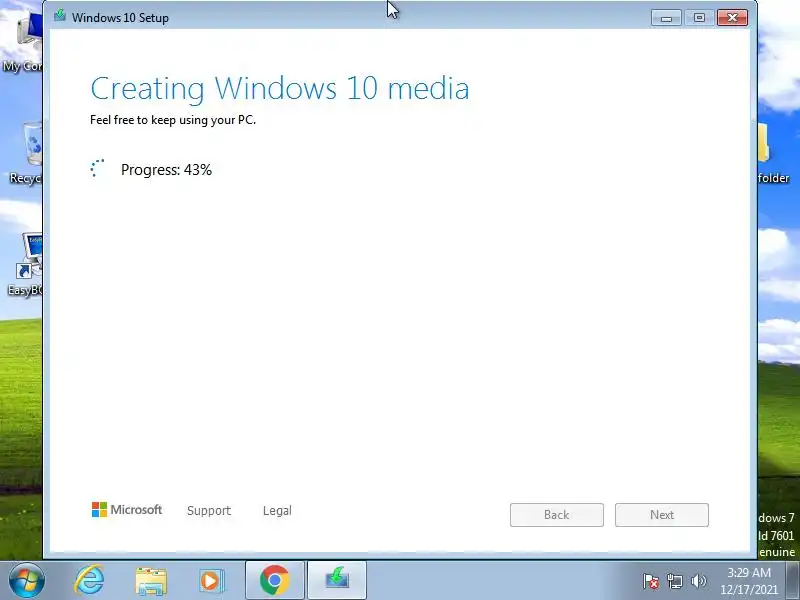Select the My Computer desktop icon
Screen dimensions: 800x600
point(23,43)
